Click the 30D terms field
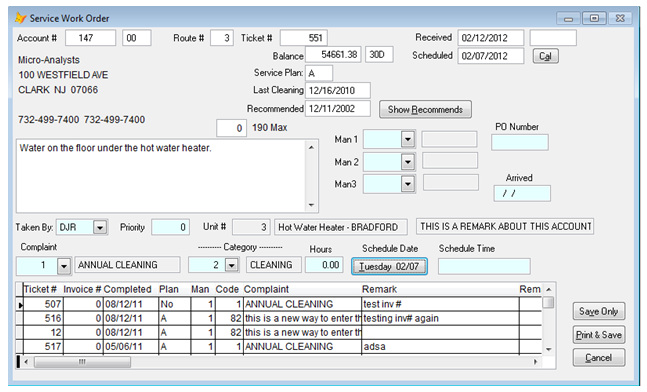This screenshot has width=647, height=392. (x=379, y=54)
